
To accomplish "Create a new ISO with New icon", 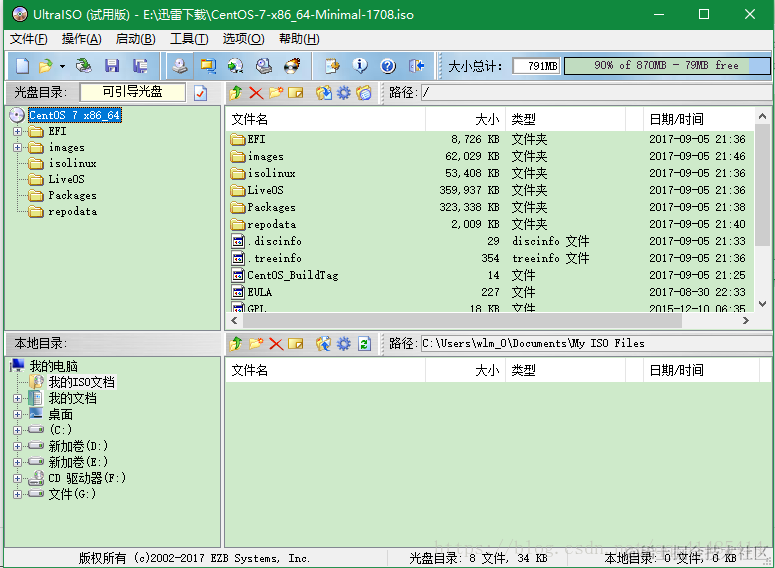I will click(22, 66).
